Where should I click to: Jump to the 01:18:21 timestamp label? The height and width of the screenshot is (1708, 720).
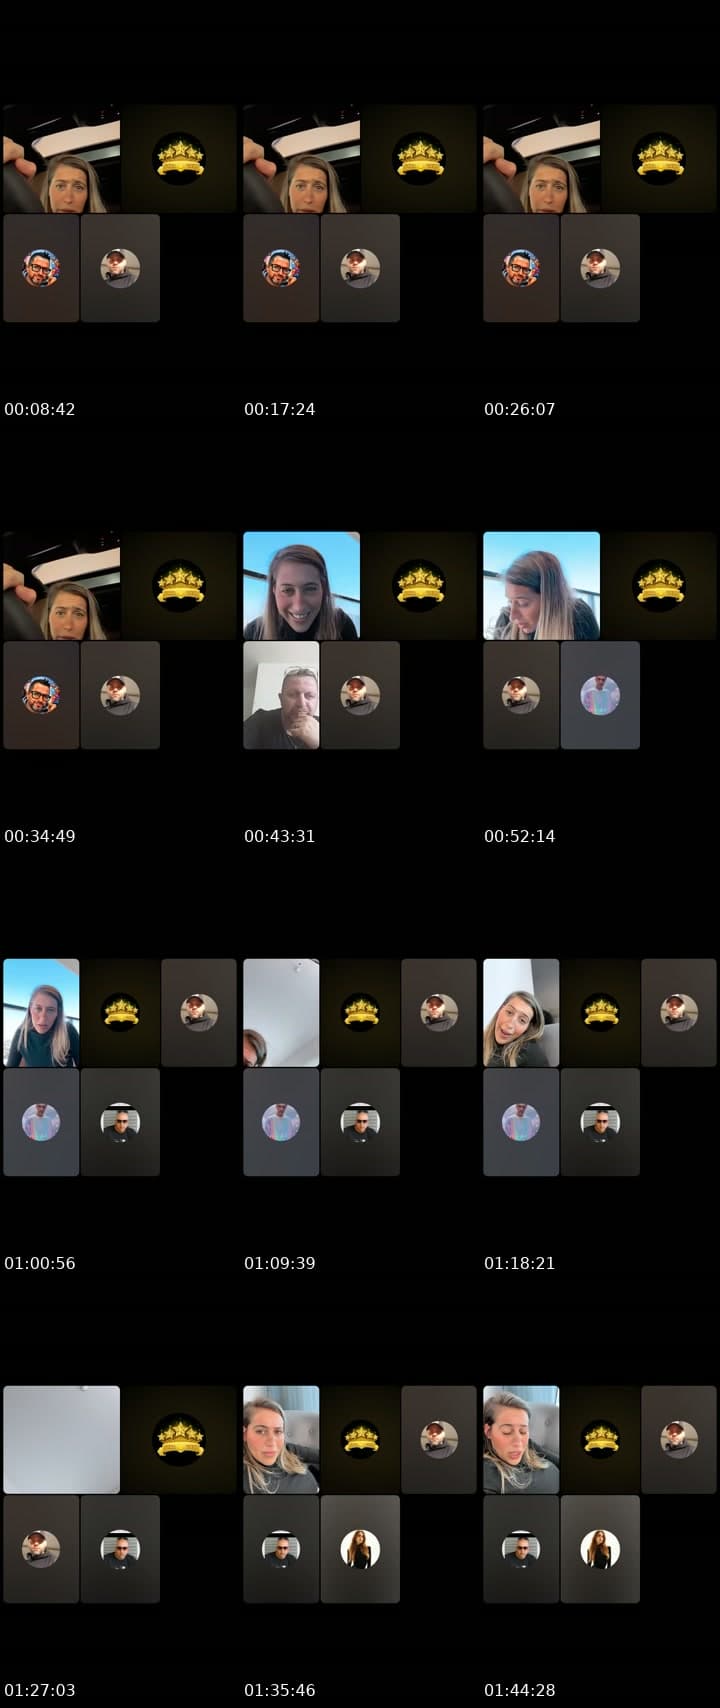pos(520,1263)
